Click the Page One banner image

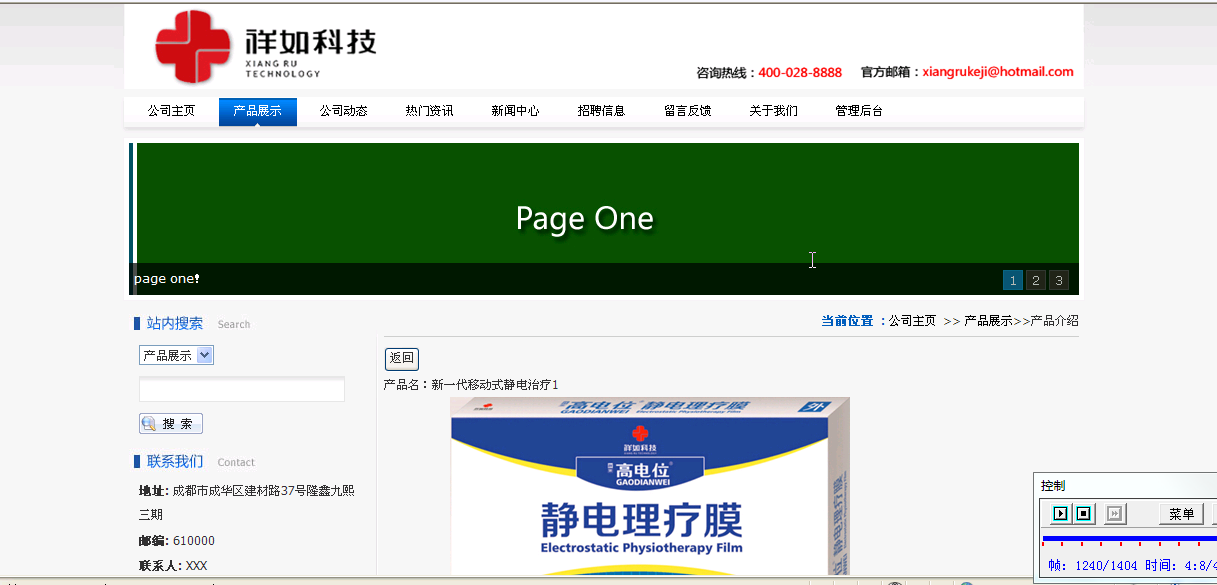coord(606,219)
